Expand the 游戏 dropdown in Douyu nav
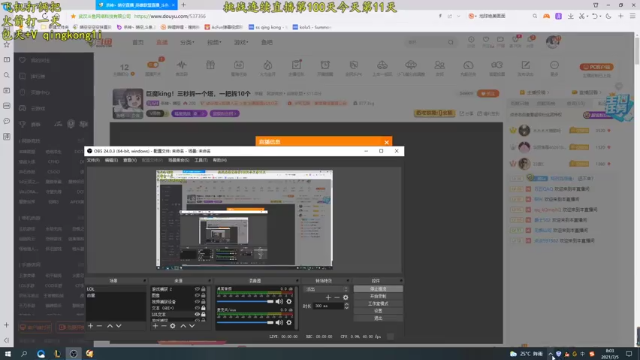Image resolution: width=640 pixels, height=360 pixels. (x=241, y=42)
